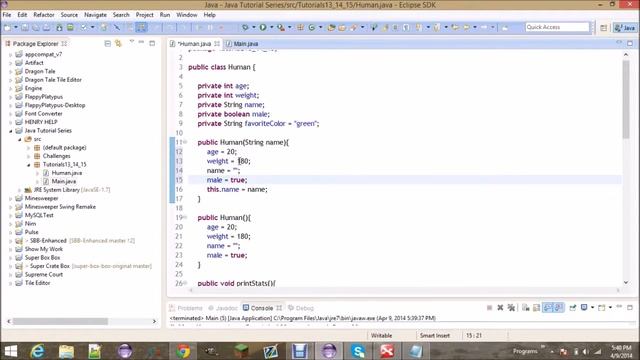Click the Open Perspective icon beside Java
The height and width of the screenshot is (360, 640).
click(x=603, y=28)
